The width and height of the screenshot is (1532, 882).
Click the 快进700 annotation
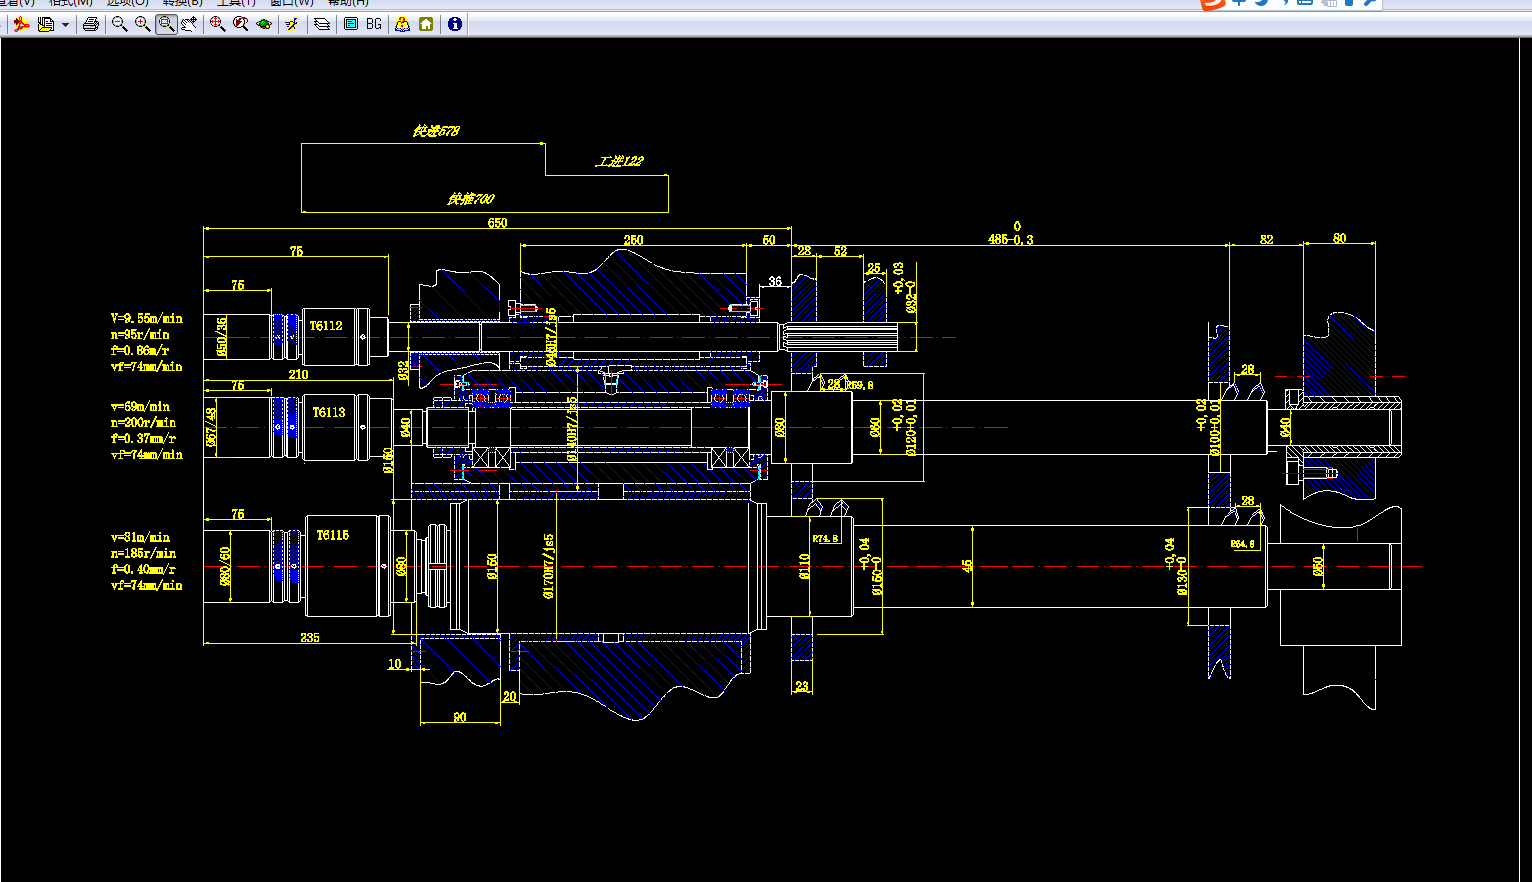(x=471, y=199)
